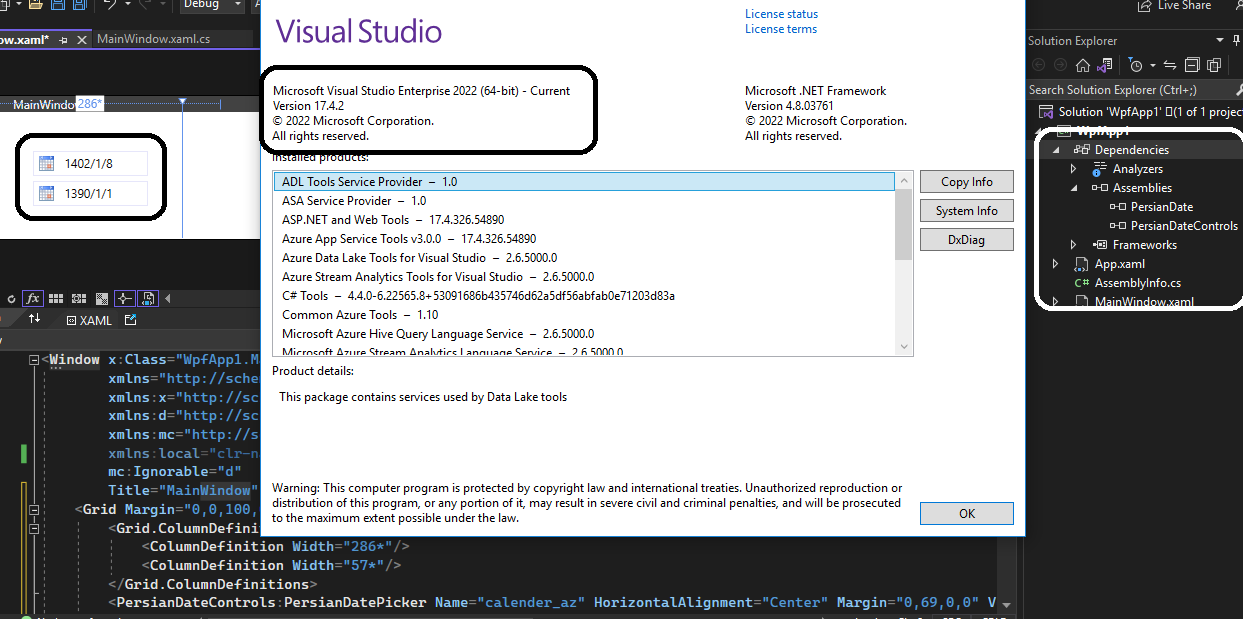Open the Debug configuration dropdown
Viewport: 1243px width, 619px height.
tap(212, 4)
